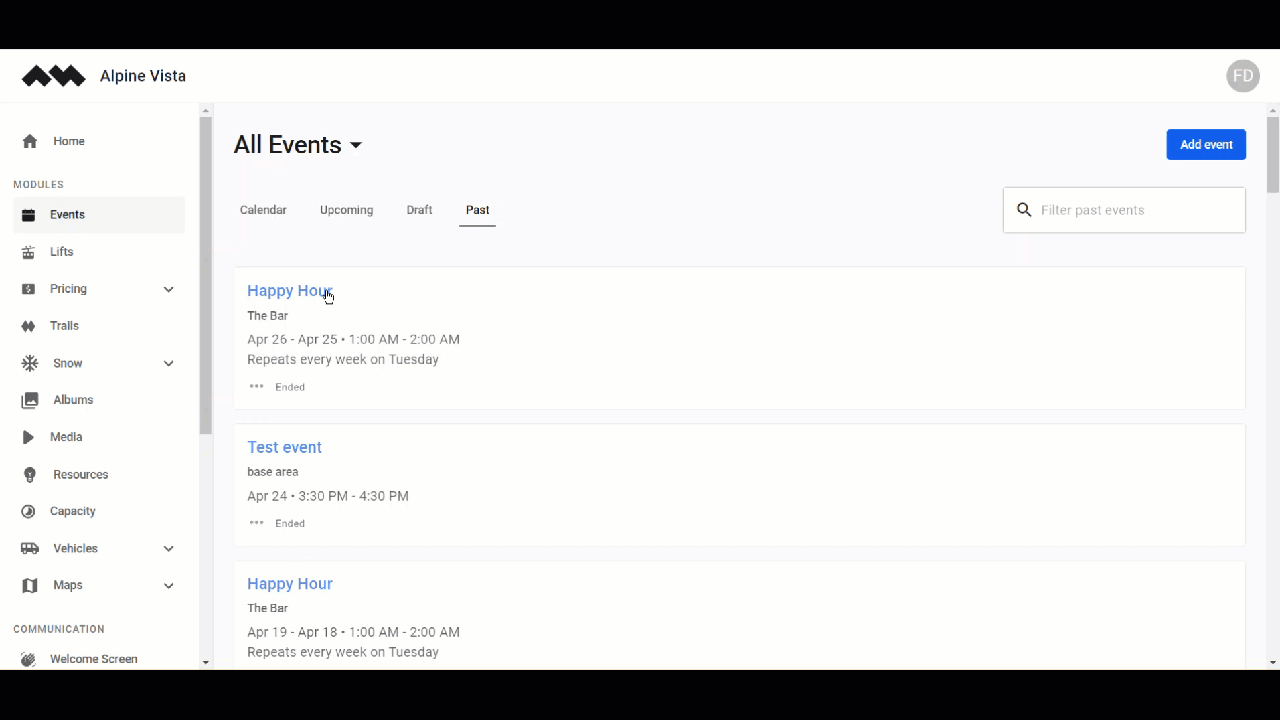
Task: Open the All Events dropdown
Action: pos(298,145)
